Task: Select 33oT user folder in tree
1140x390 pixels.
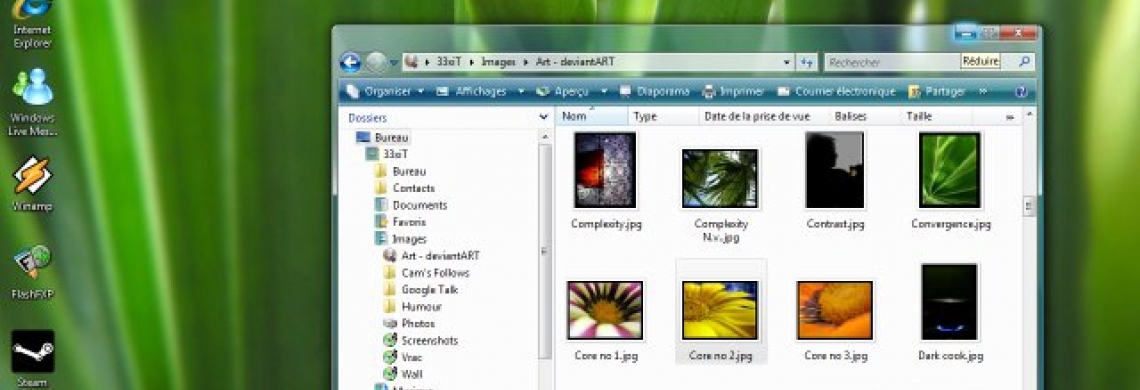Action: pos(387,154)
